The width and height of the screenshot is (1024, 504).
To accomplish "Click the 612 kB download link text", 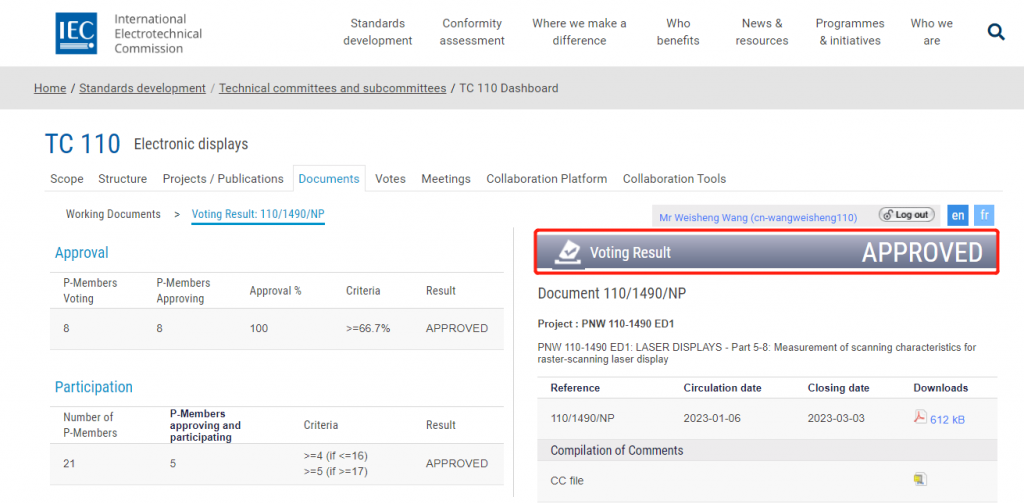I will tap(947, 420).
